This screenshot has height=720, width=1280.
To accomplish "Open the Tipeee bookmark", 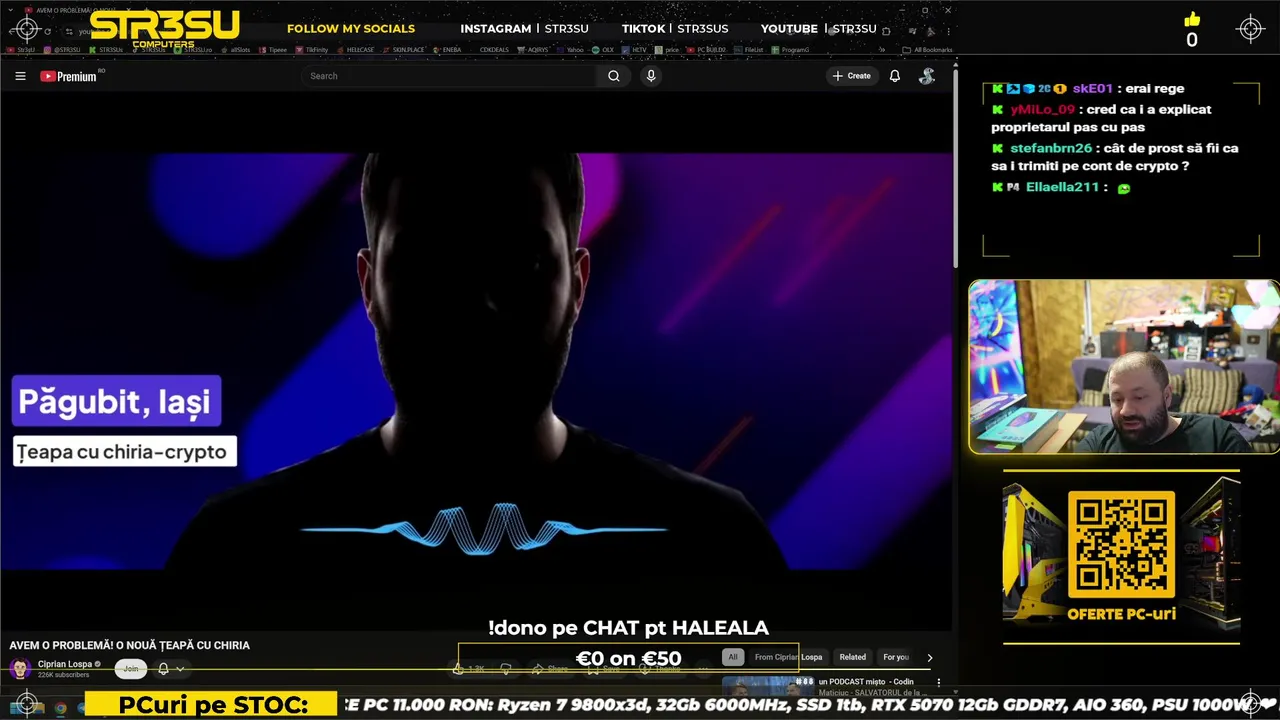I will pos(272,49).
